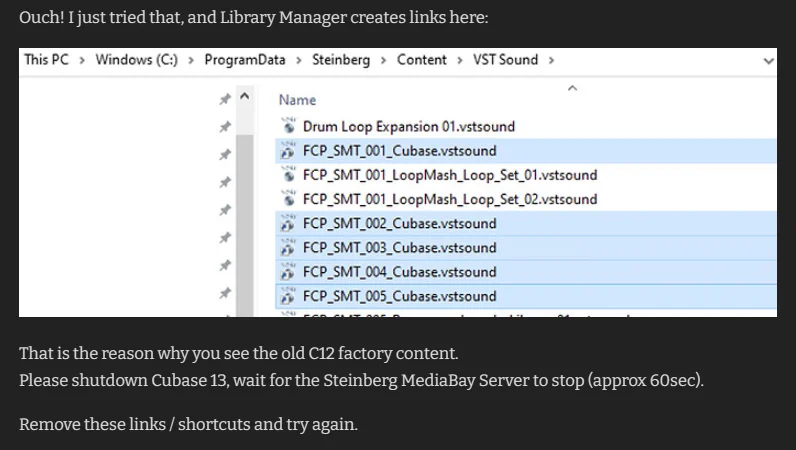Viewport: 796px width, 450px height.
Task: Select the FCP_SMT_001_LoopMash_Loop_Set_02 file icon
Action: 288,199
